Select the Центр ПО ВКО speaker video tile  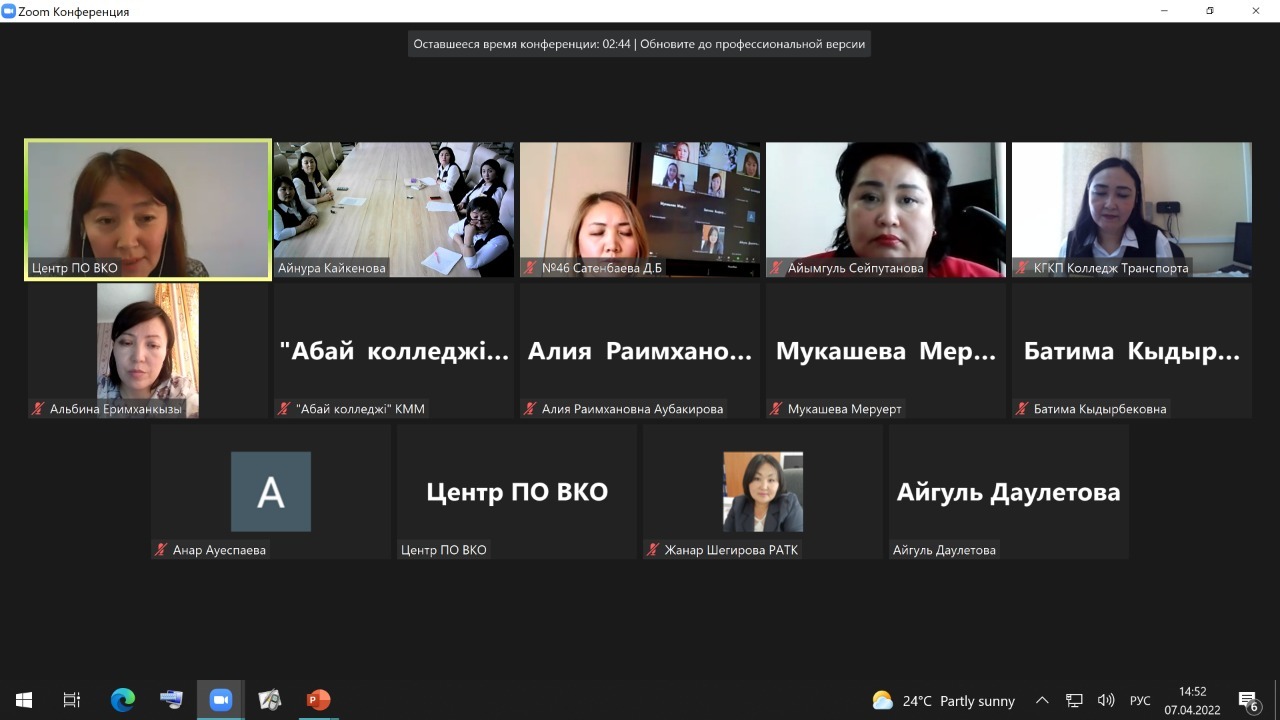(148, 208)
